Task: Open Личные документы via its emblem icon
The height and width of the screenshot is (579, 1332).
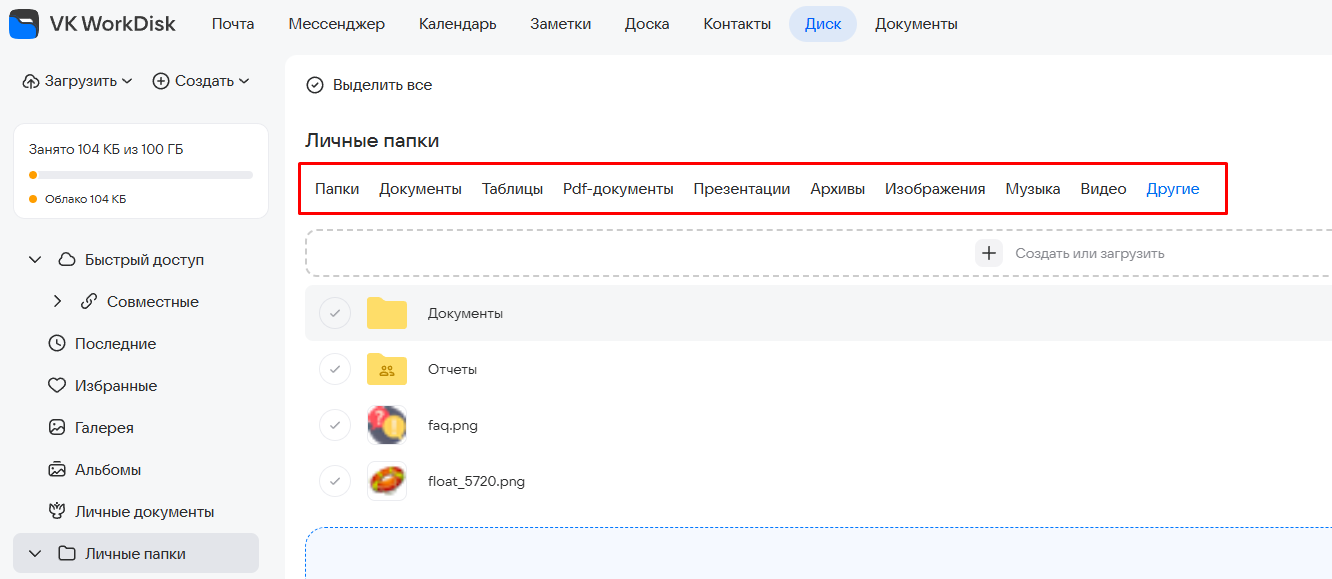Action: 57,512
